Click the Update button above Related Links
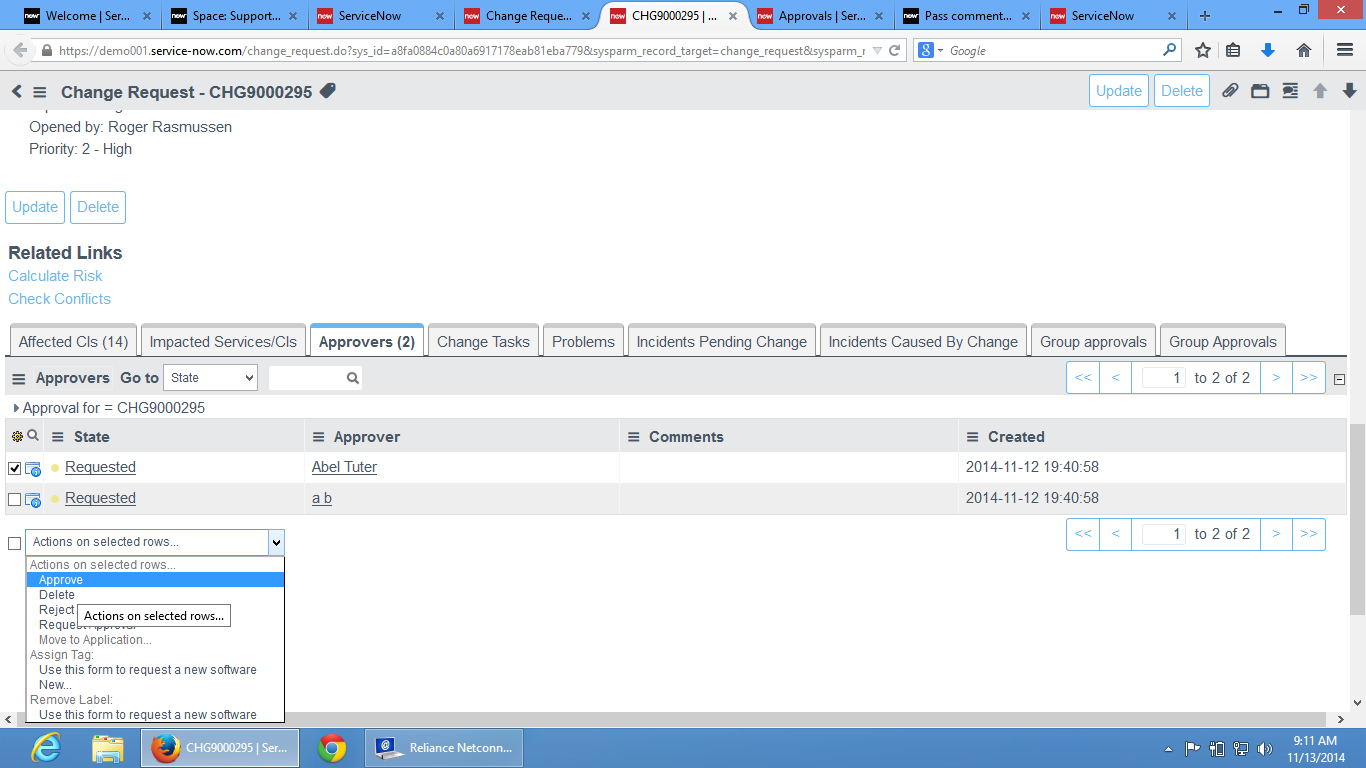Screen dimensions: 1366x768 click(35, 207)
